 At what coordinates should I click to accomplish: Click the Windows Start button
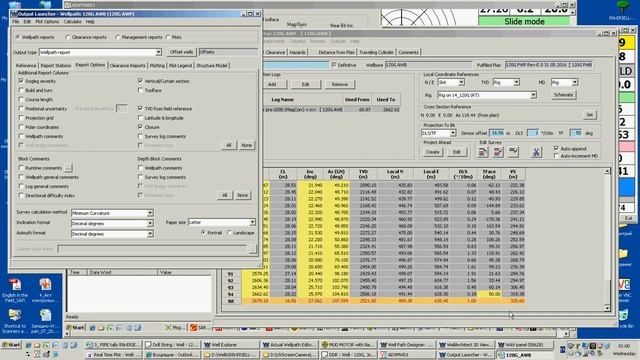11,345
